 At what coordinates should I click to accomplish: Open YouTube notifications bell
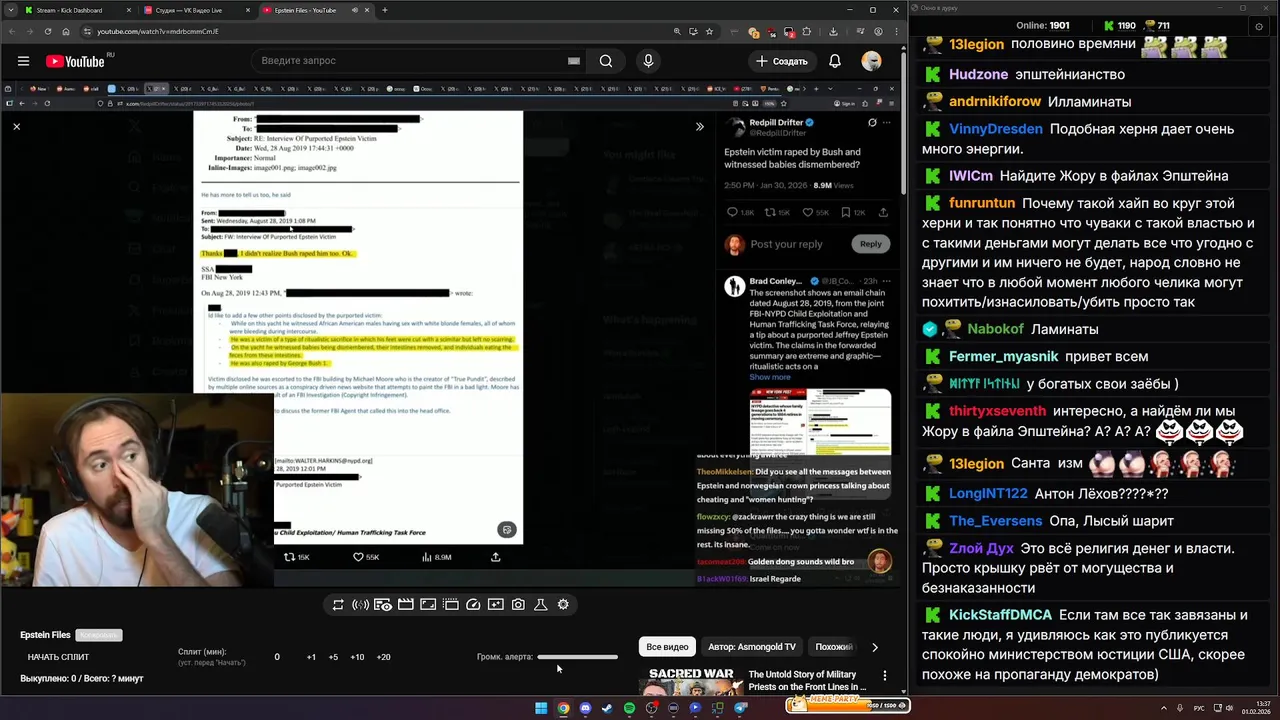pyautogui.click(x=835, y=61)
